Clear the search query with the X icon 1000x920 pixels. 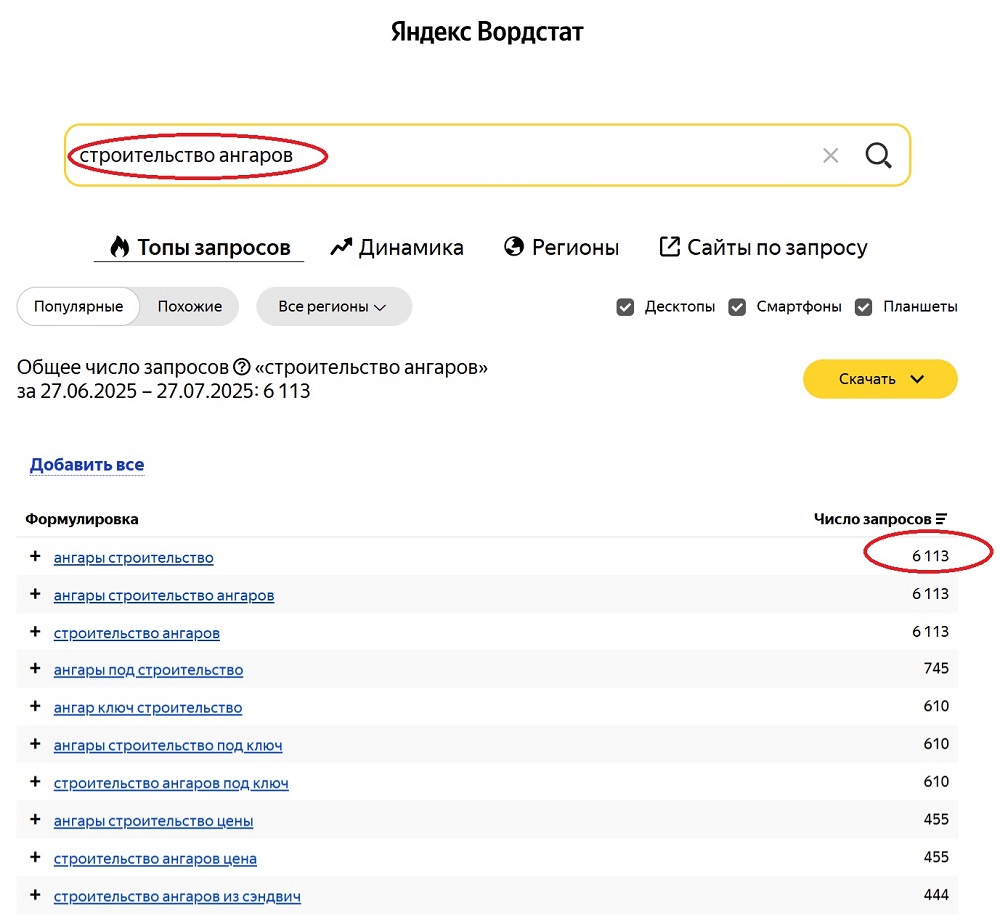point(830,155)
